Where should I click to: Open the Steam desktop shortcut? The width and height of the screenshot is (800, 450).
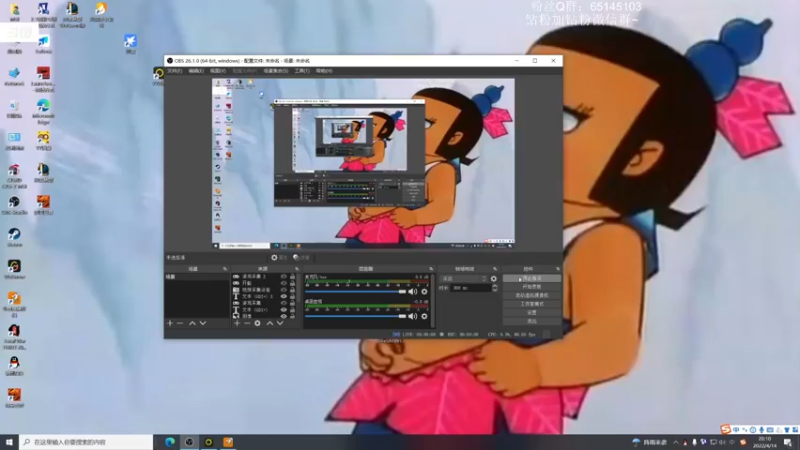tap(14, 238)
